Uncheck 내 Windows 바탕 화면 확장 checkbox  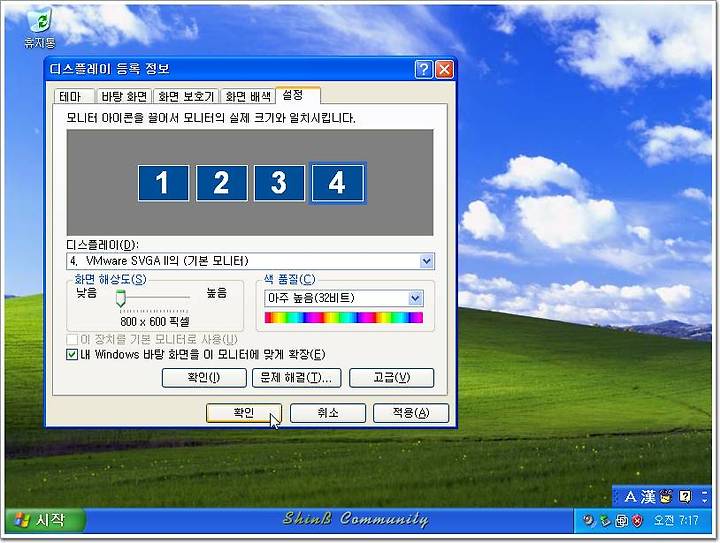[72, 354]
